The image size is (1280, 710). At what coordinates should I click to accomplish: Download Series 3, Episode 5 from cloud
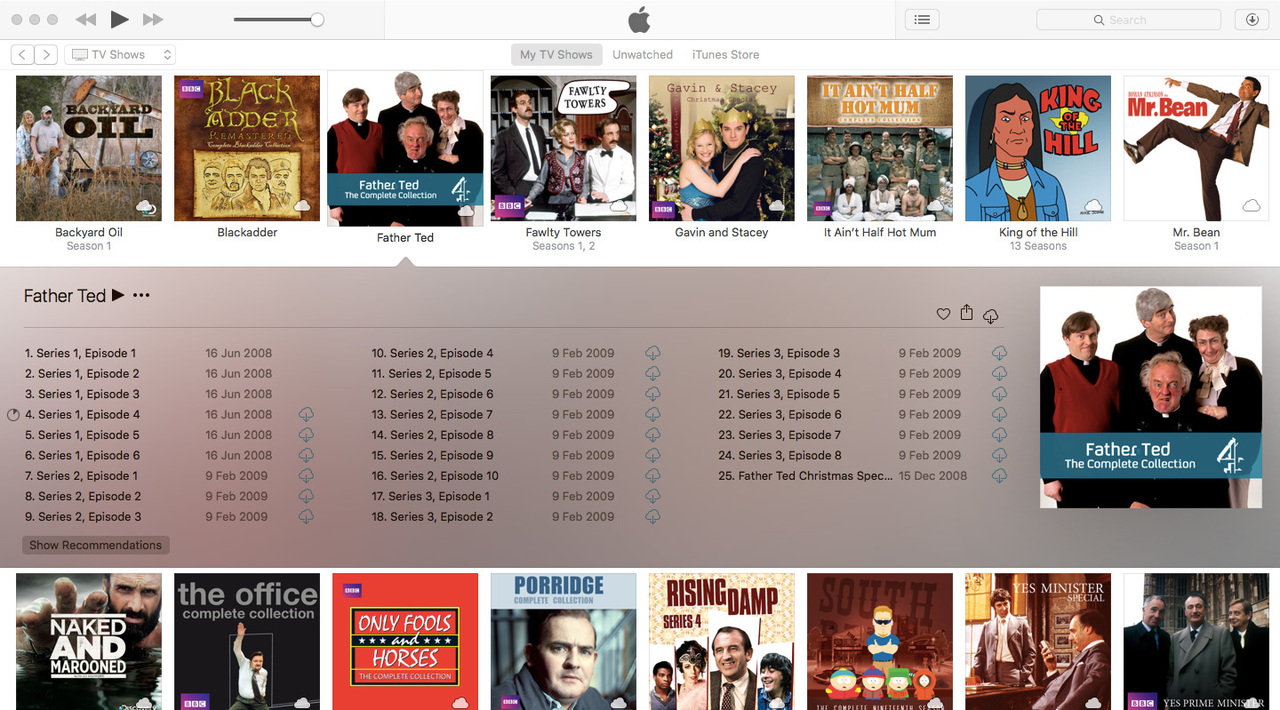click(x=999, y=394)
